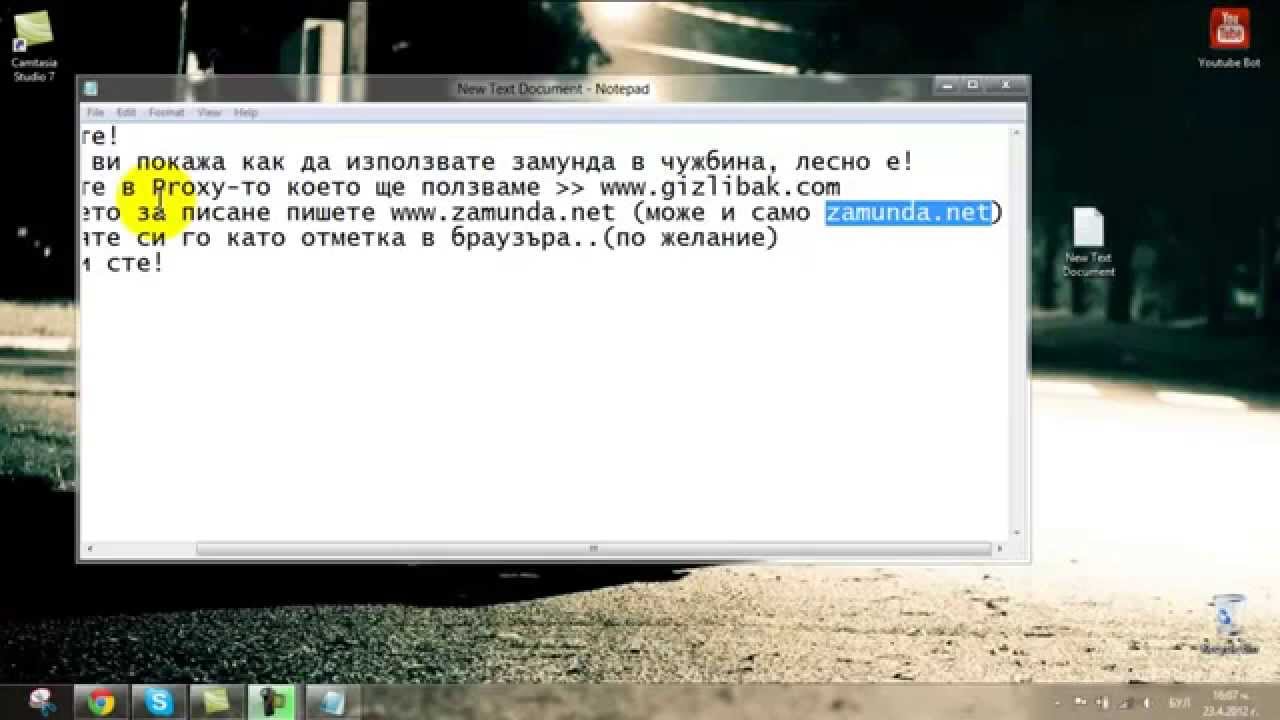This screenshot has width=1280, height=720.
Task: Open the camera recorder taskbar icon
Action: click(x=271, y=702)
